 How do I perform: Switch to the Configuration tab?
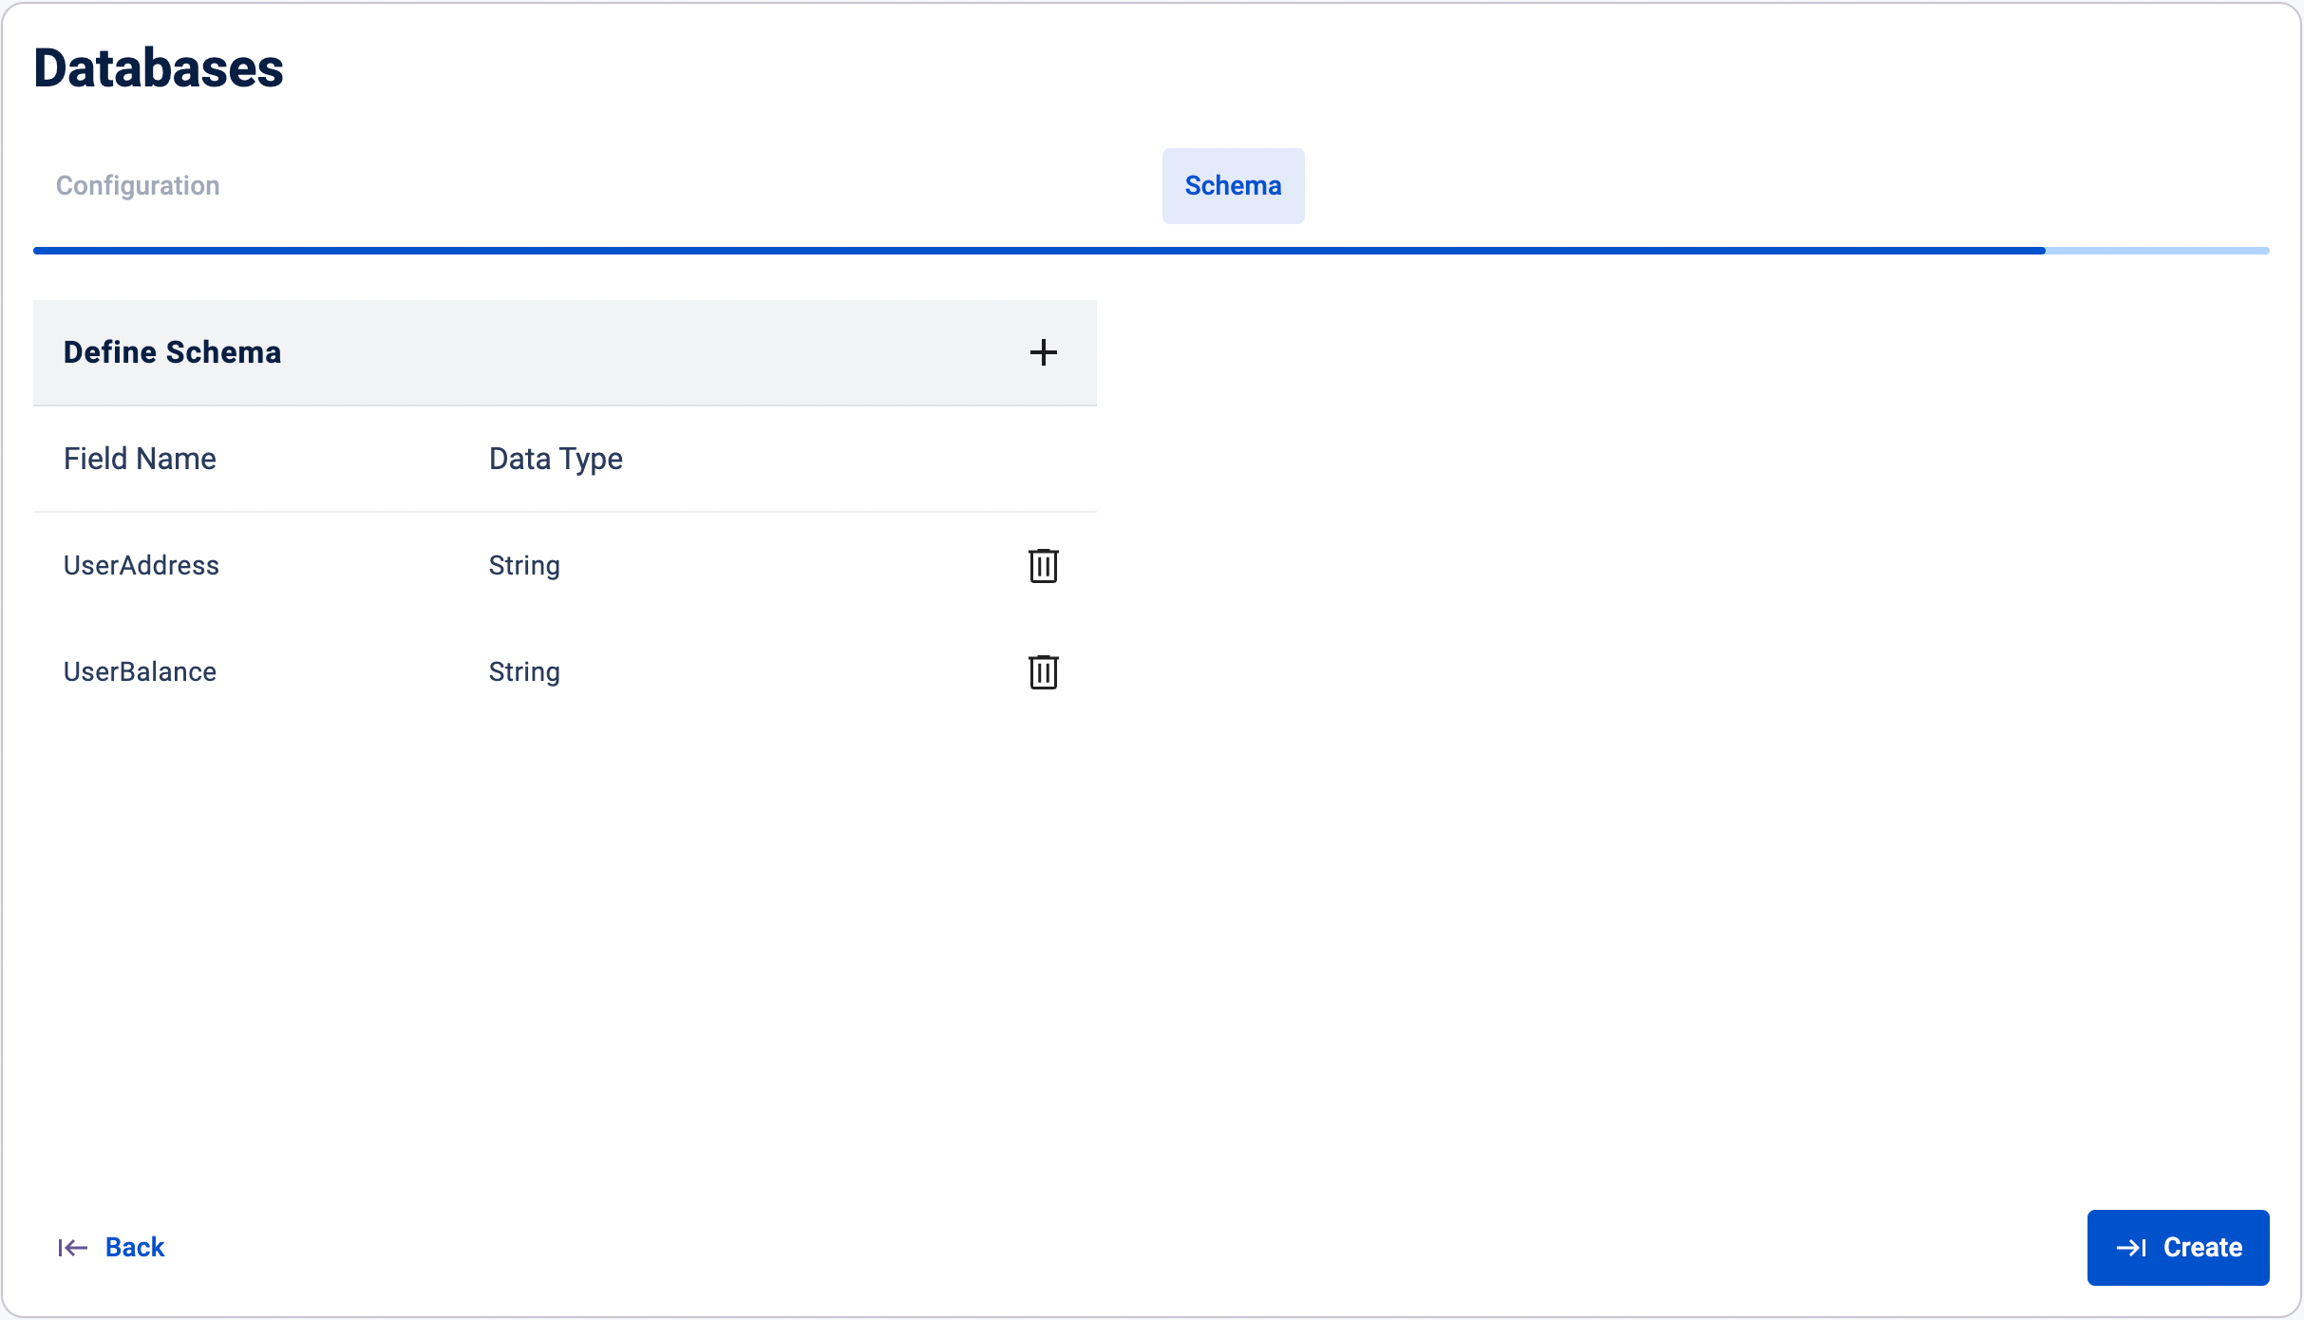pyautogui.click(x=138, y=186)
